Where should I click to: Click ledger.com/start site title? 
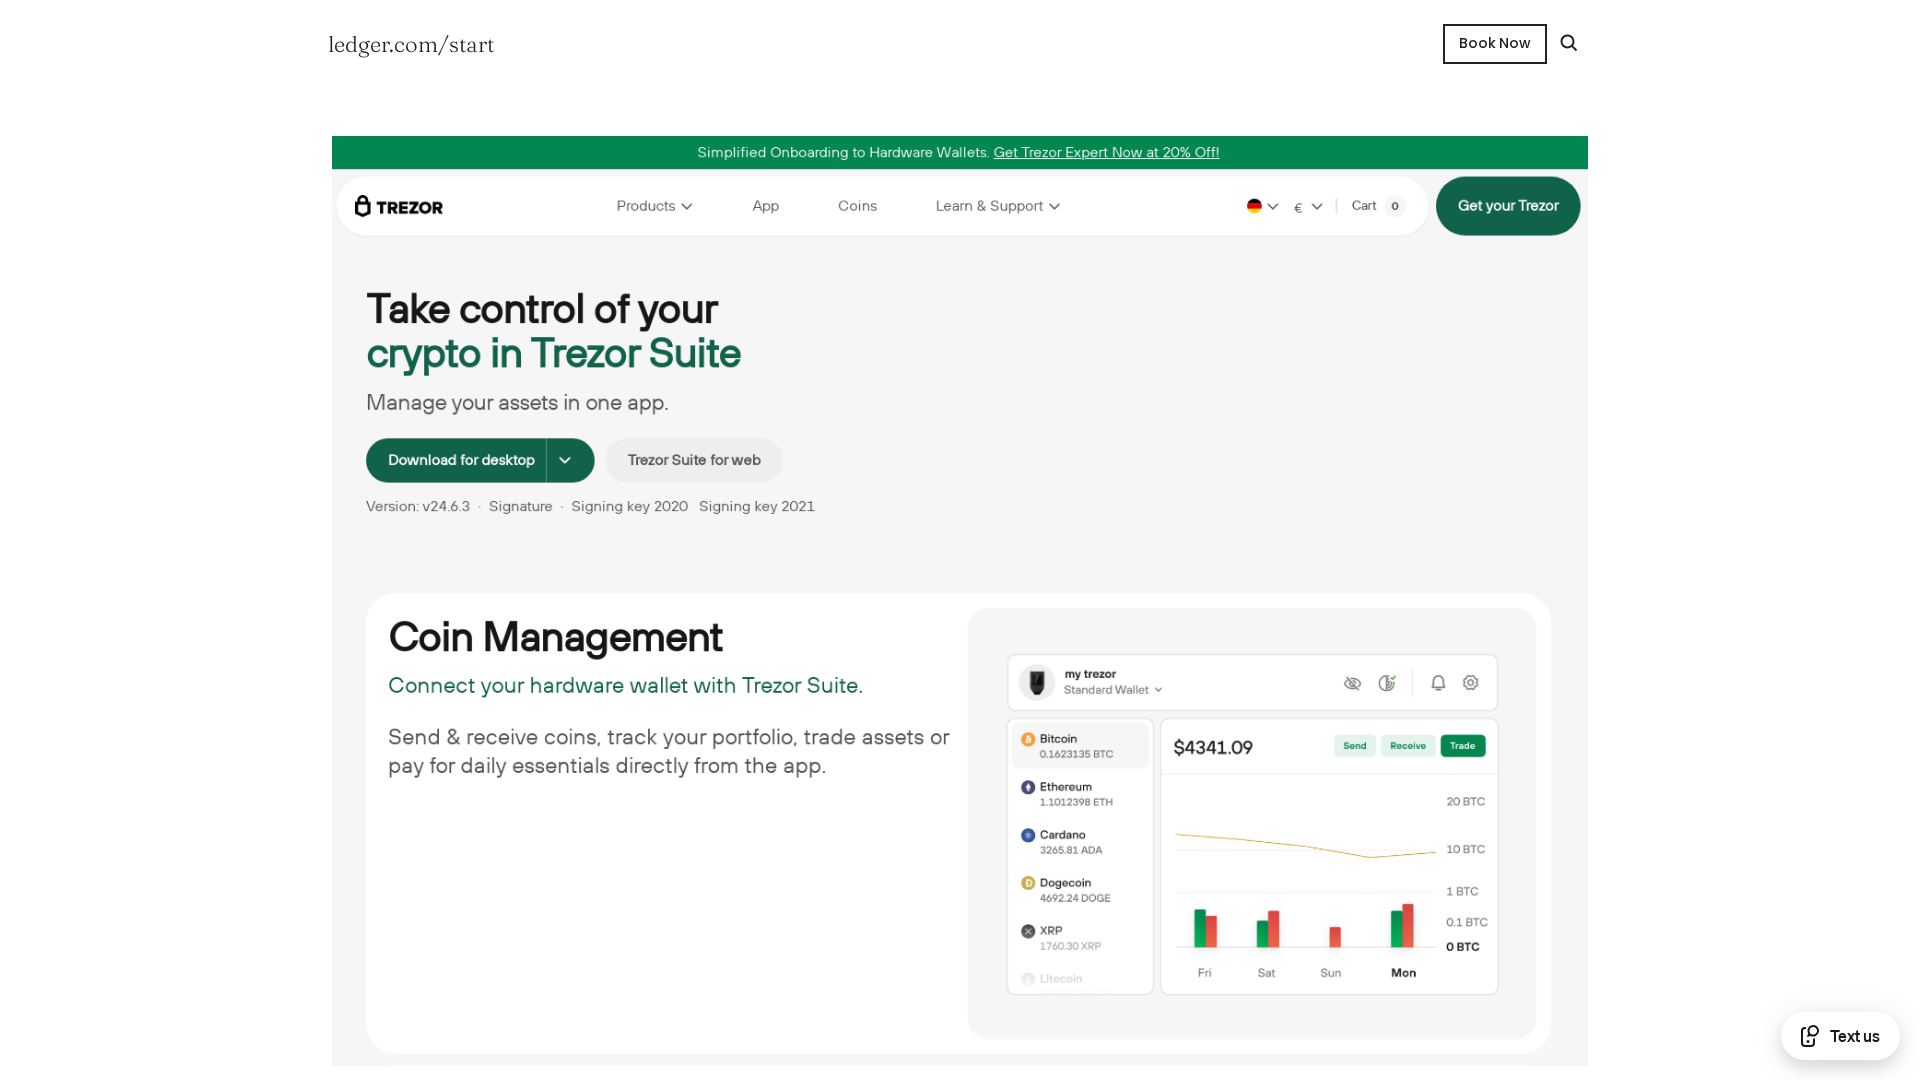tap(411, 45)
